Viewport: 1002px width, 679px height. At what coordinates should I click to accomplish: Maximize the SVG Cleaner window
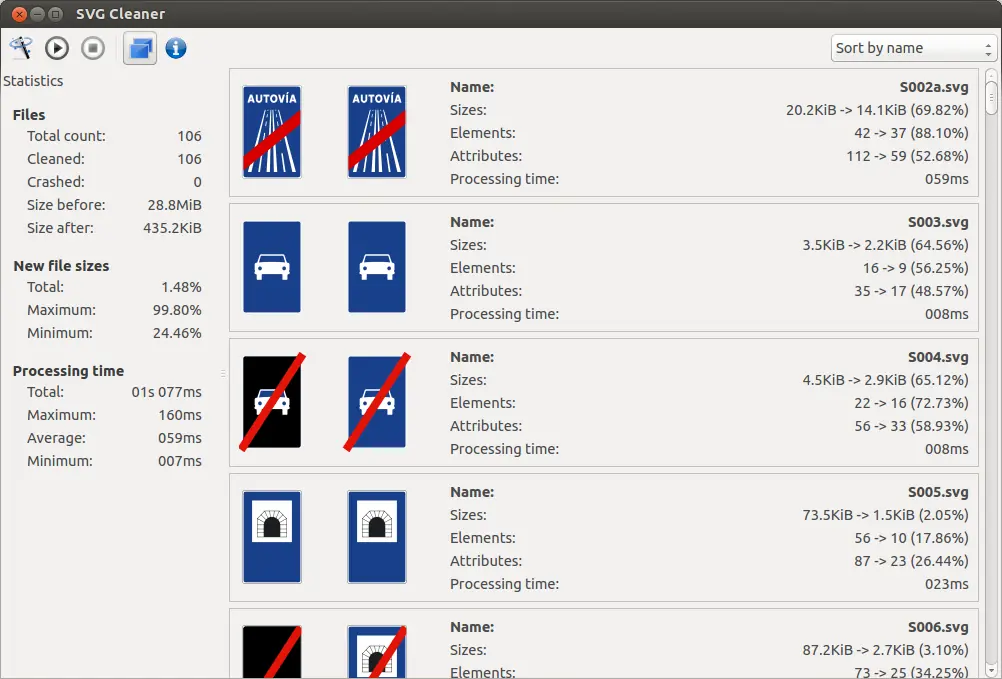pyautogui.click(x=56, y=13)
